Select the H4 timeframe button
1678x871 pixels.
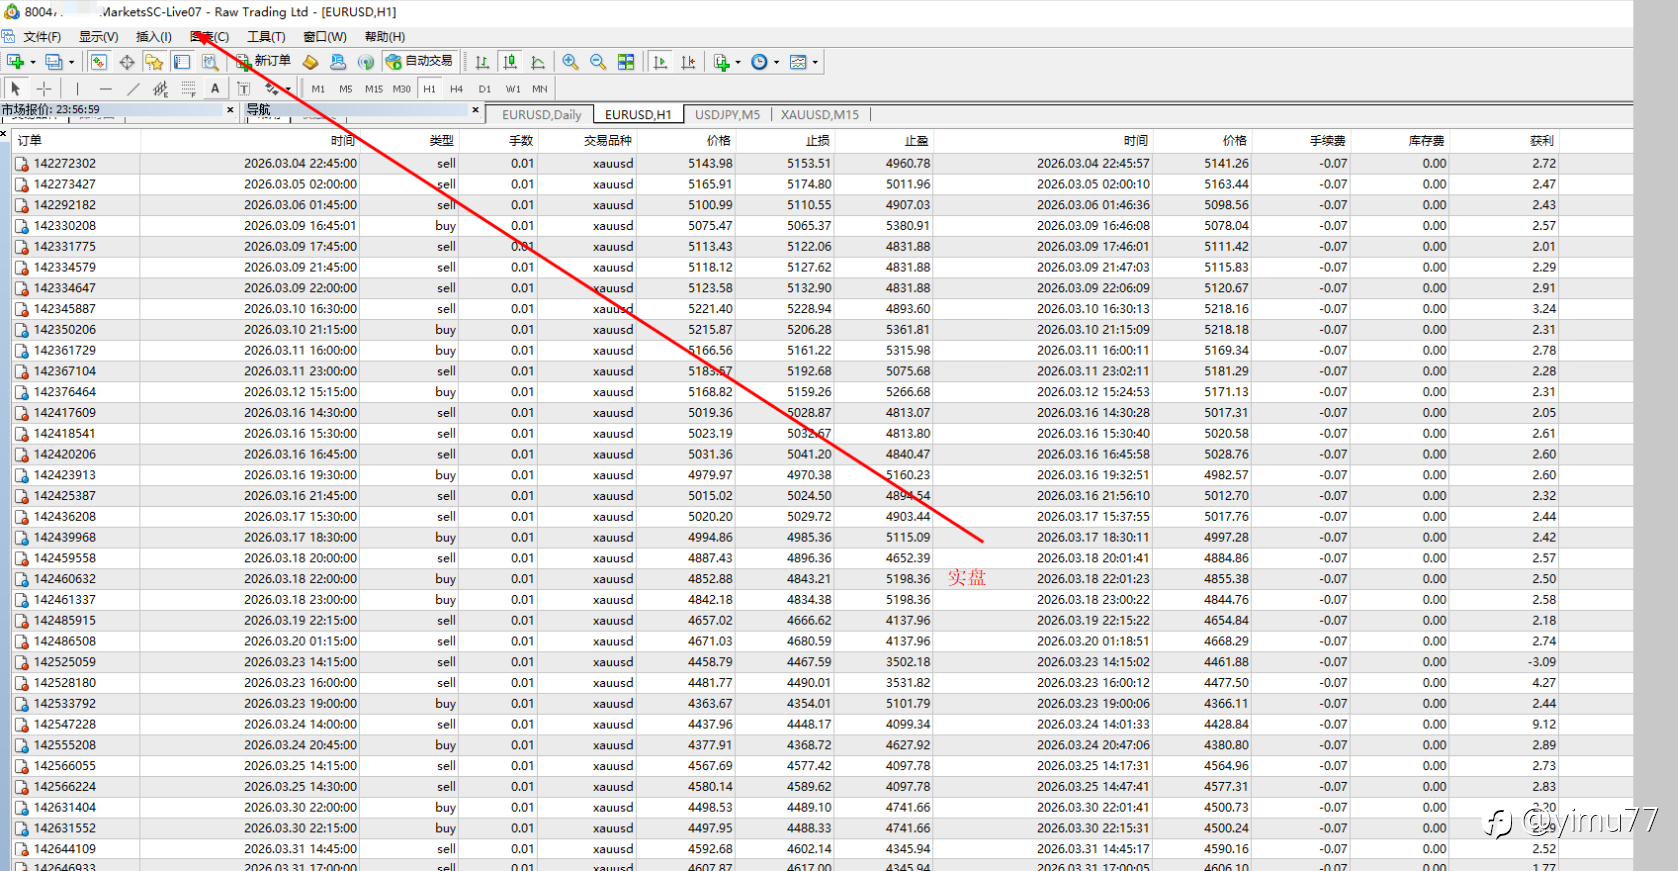pos(456,89)
